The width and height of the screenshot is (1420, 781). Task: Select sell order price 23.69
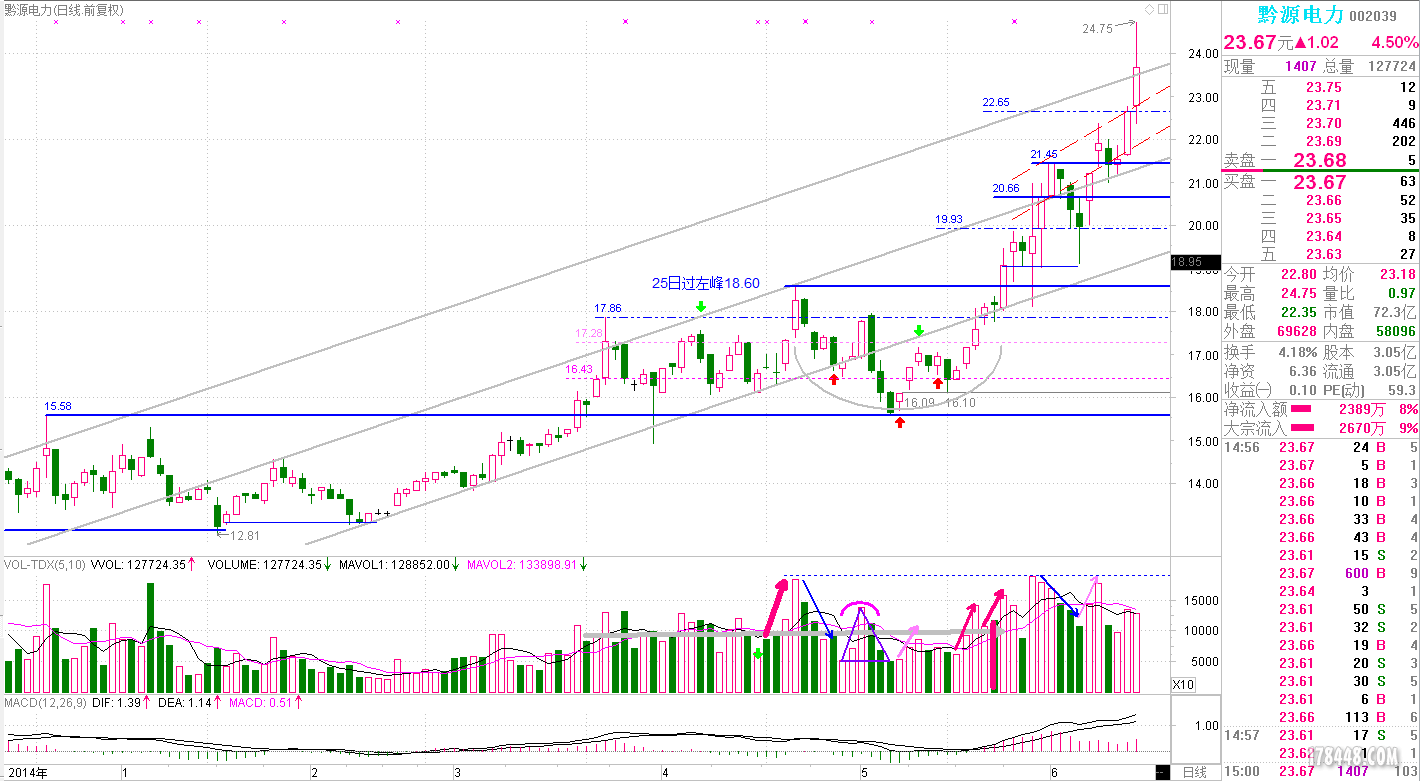(1324, 141)
